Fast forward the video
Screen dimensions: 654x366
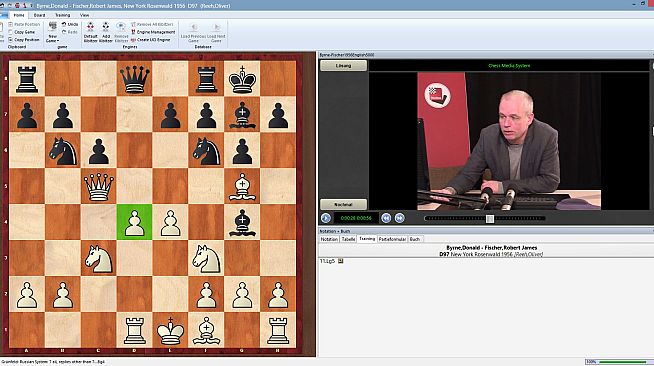coord(400,218)
